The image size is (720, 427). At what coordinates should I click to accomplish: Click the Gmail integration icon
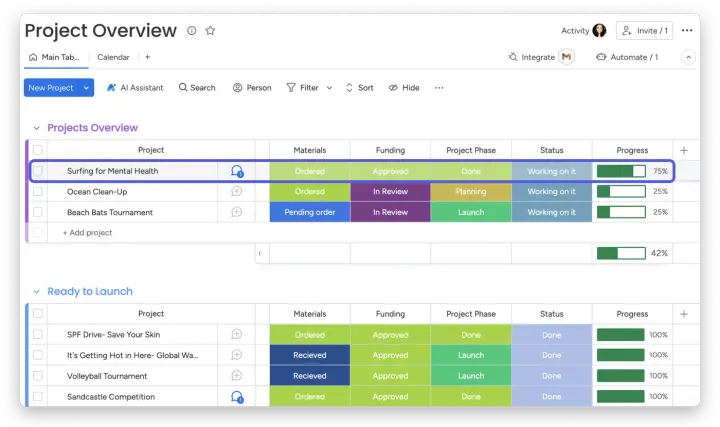[567, 56]
